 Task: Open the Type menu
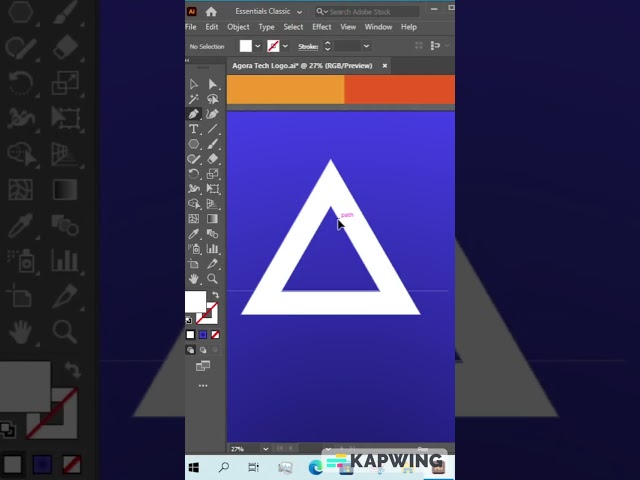pyautogui.click(x=266, y=27)
